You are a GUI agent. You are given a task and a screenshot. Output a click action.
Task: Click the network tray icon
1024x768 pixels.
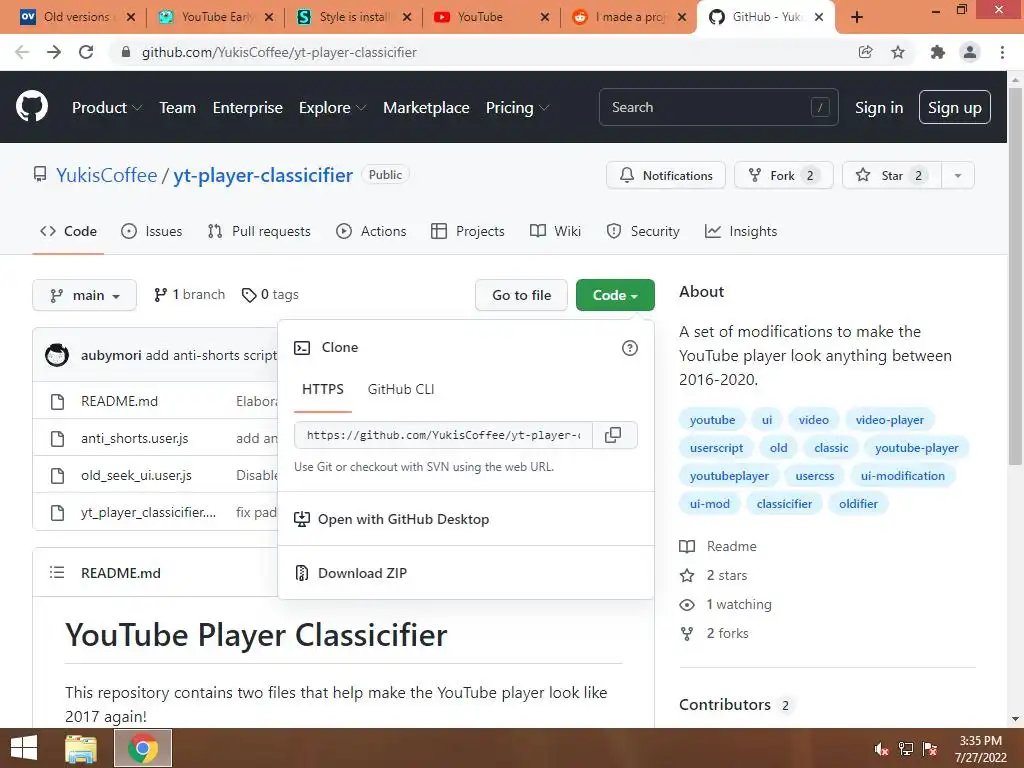click(906, 749)
